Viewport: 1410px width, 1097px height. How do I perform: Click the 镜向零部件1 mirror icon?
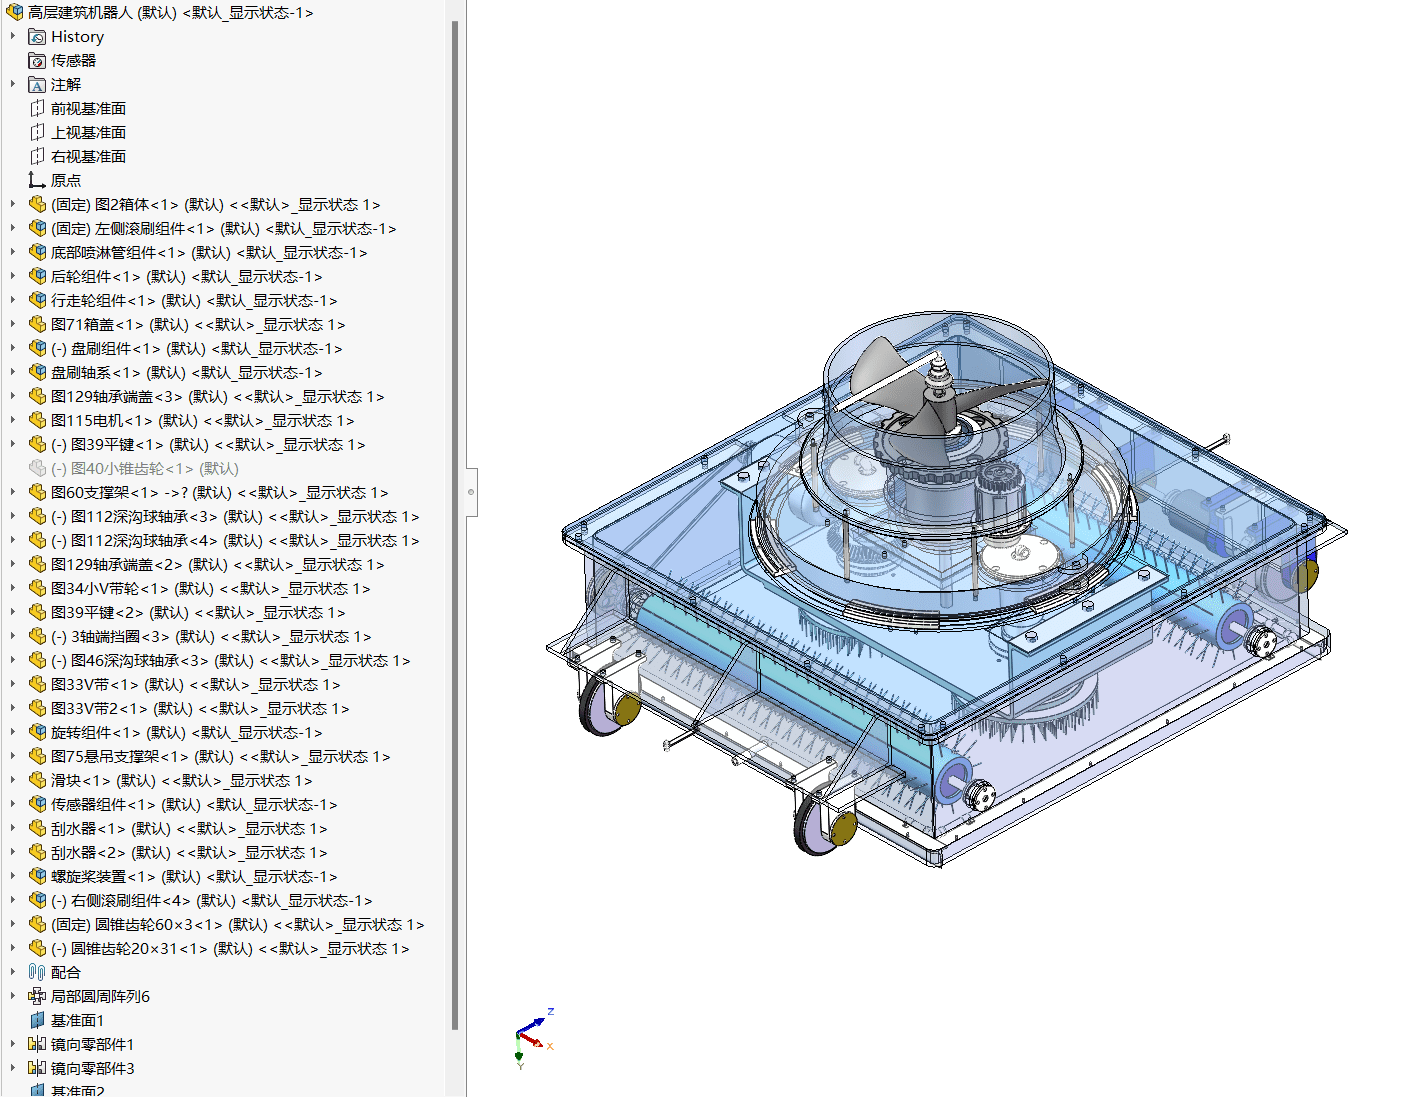pos(37,1045)
